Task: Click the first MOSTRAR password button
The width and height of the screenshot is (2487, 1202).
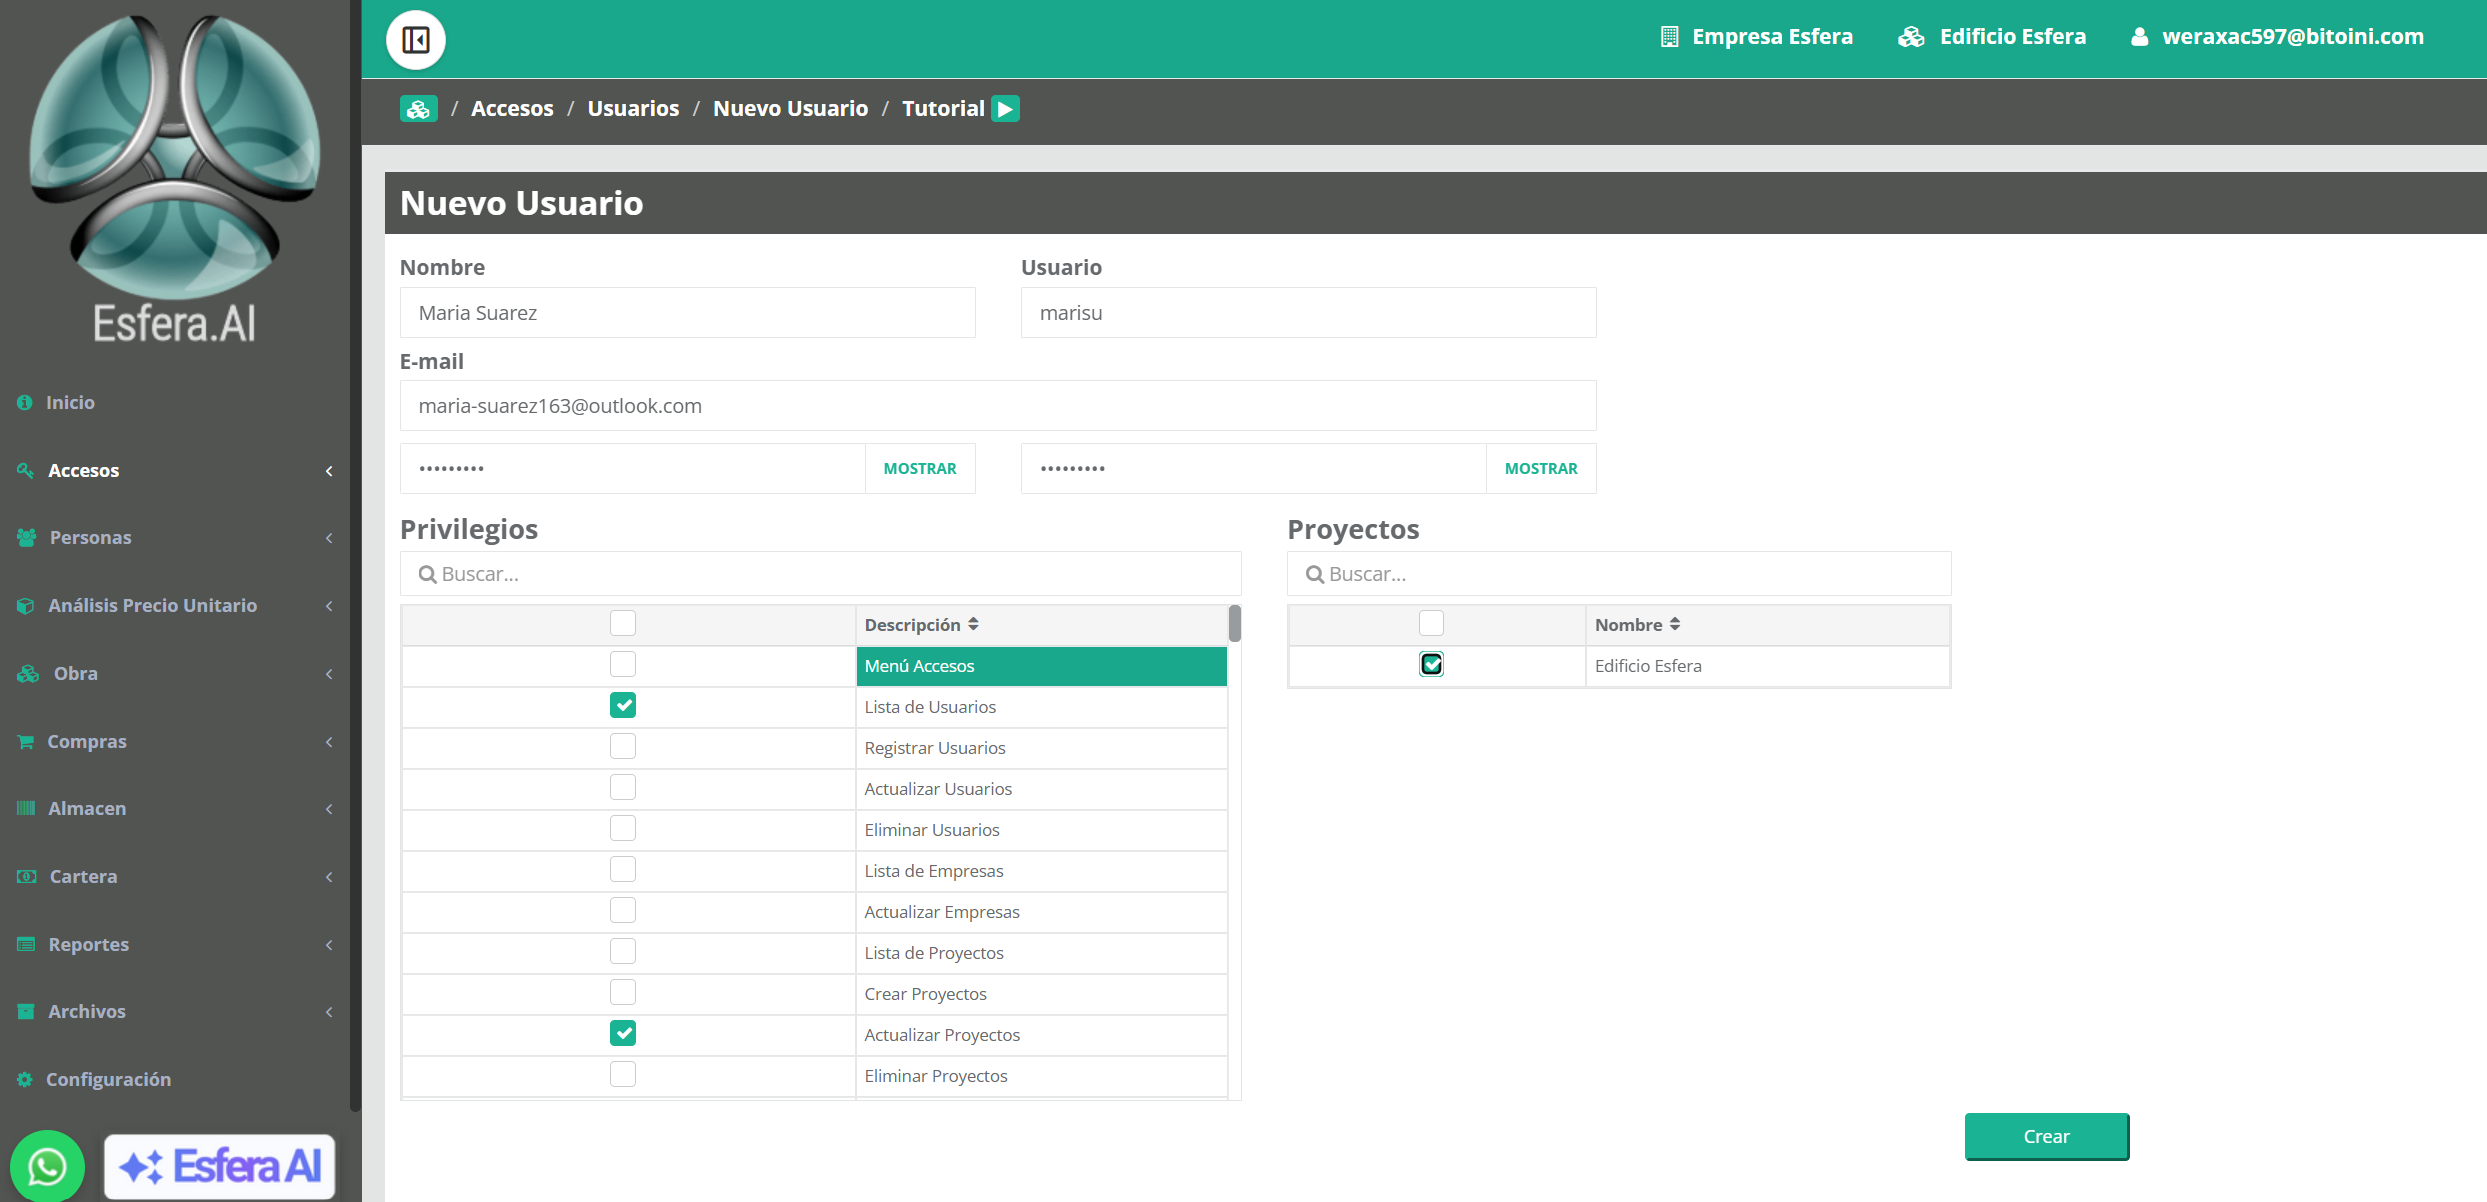Action: [x=920, y=468]
